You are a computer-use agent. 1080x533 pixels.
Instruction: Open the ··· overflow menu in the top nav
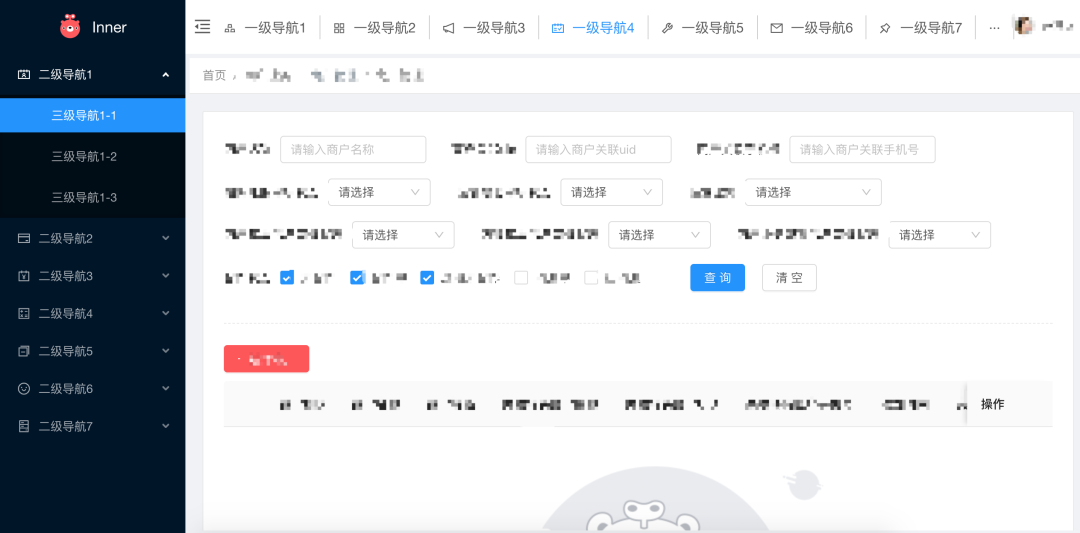pyautogui.click(x=994, y=28)
